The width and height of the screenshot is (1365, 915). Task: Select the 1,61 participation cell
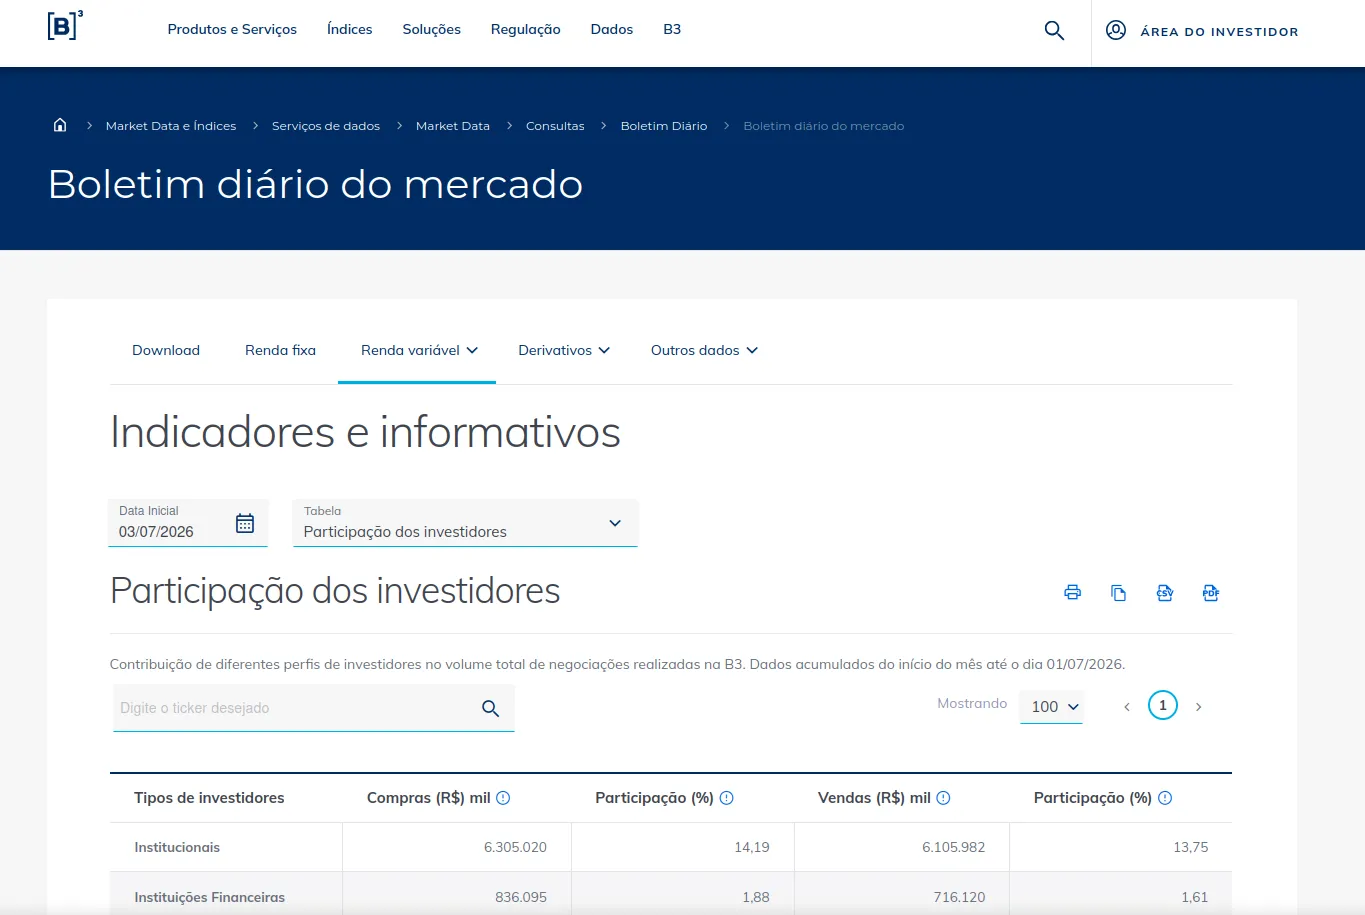click(x=1194, y=897)
